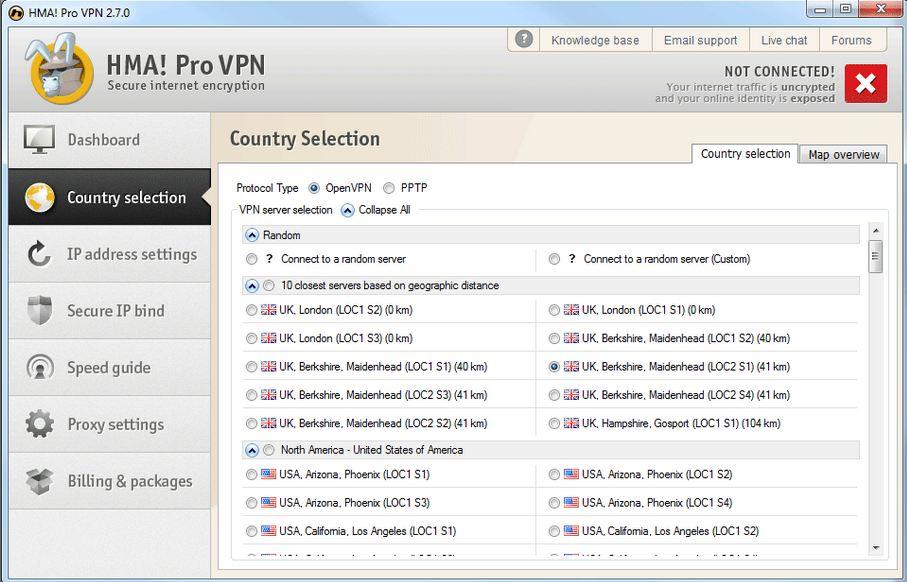This screenshot has height=582, width=907.
Task: Click the Email support button
Action: (700, 40)
